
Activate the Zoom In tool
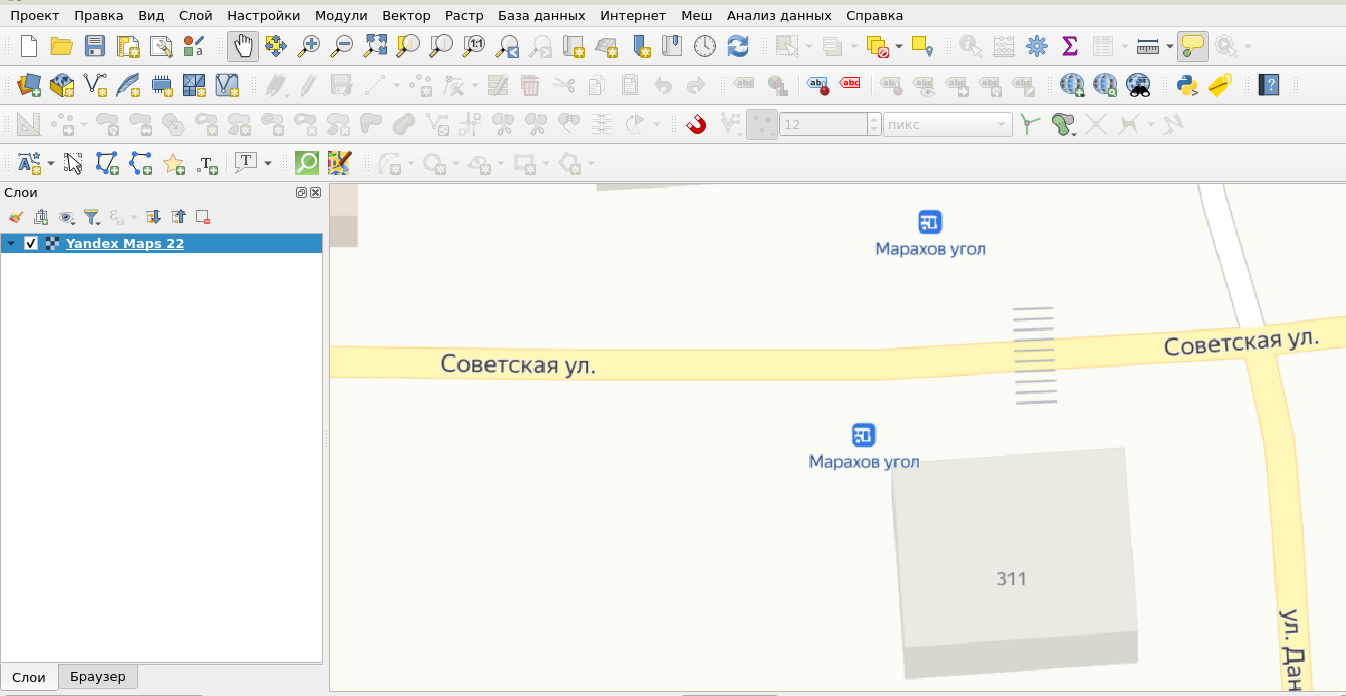pyautogui.click(x=309, y=46)
